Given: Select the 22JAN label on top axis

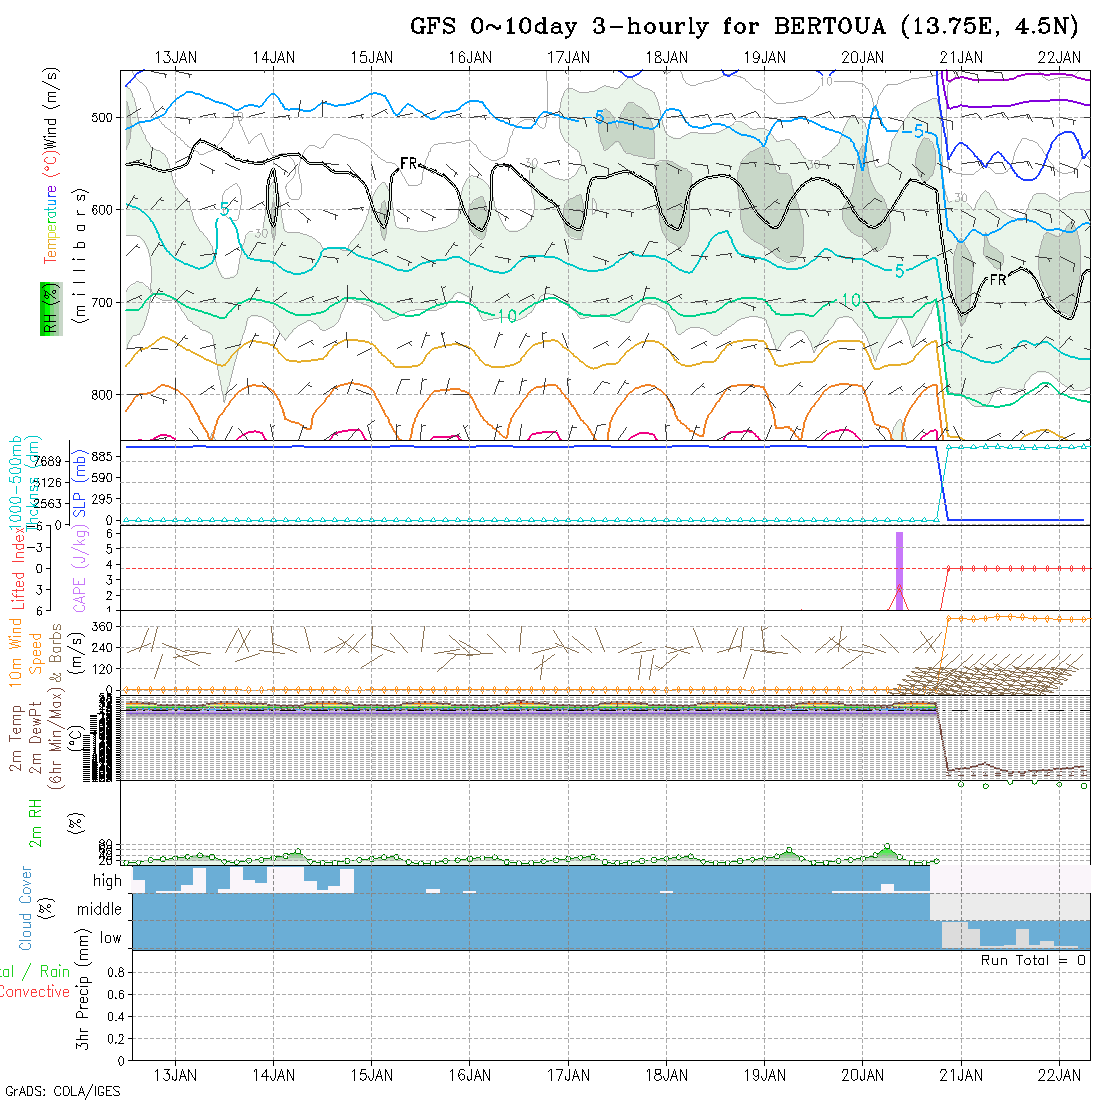Looking at the screenshot, I should pos(1059,57).
